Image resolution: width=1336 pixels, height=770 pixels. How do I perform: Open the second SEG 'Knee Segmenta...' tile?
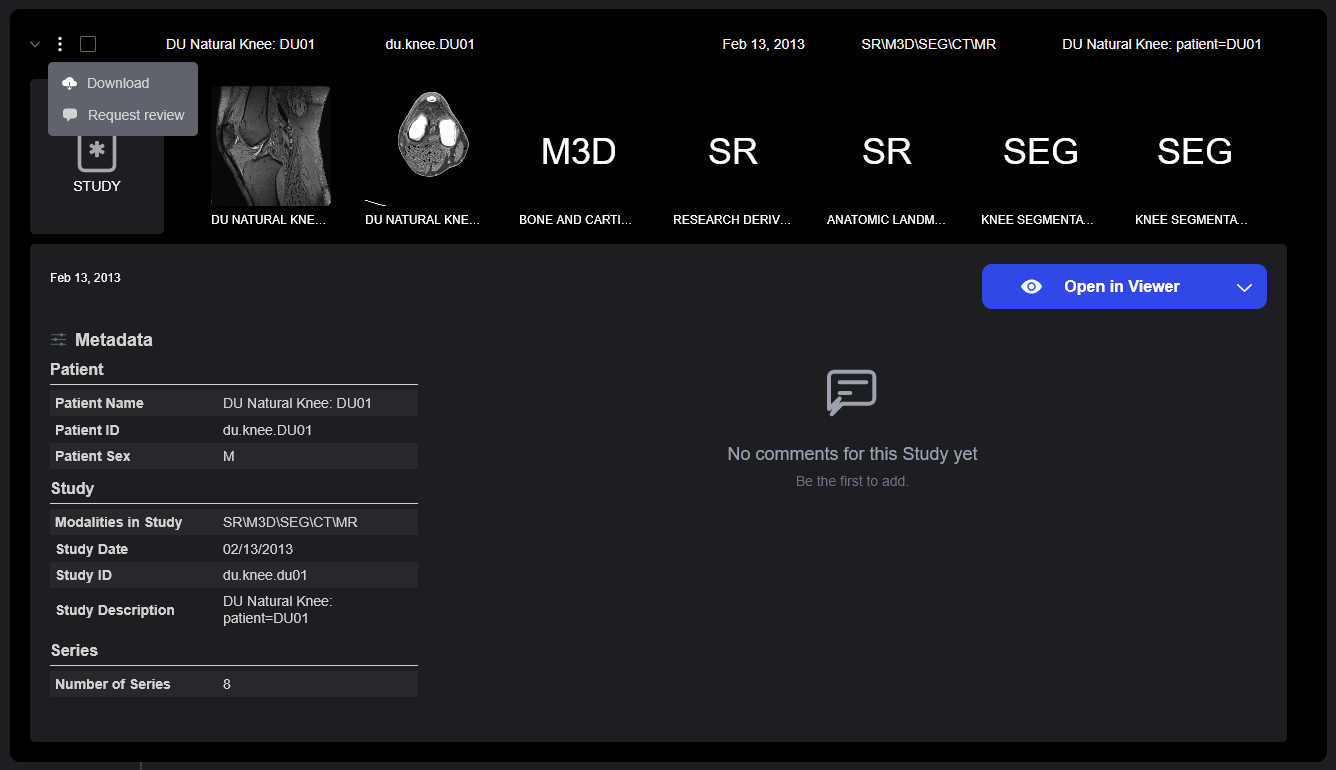(1194, 152)
